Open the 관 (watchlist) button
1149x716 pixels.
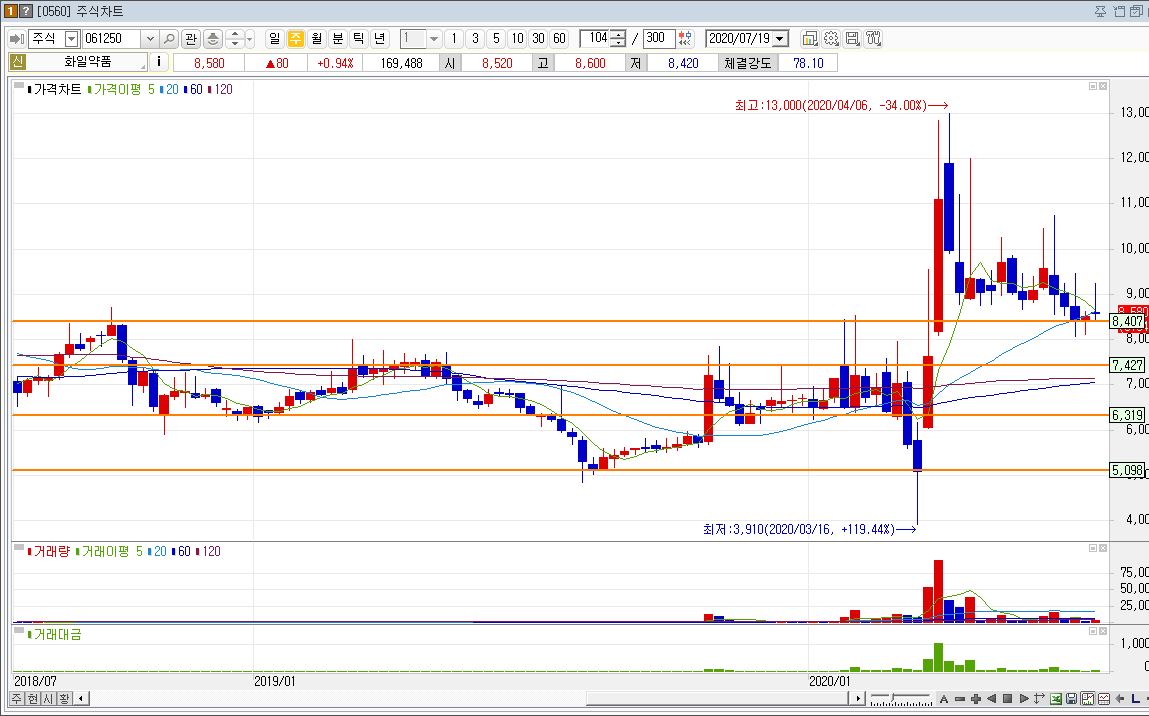tap(191, 39)
